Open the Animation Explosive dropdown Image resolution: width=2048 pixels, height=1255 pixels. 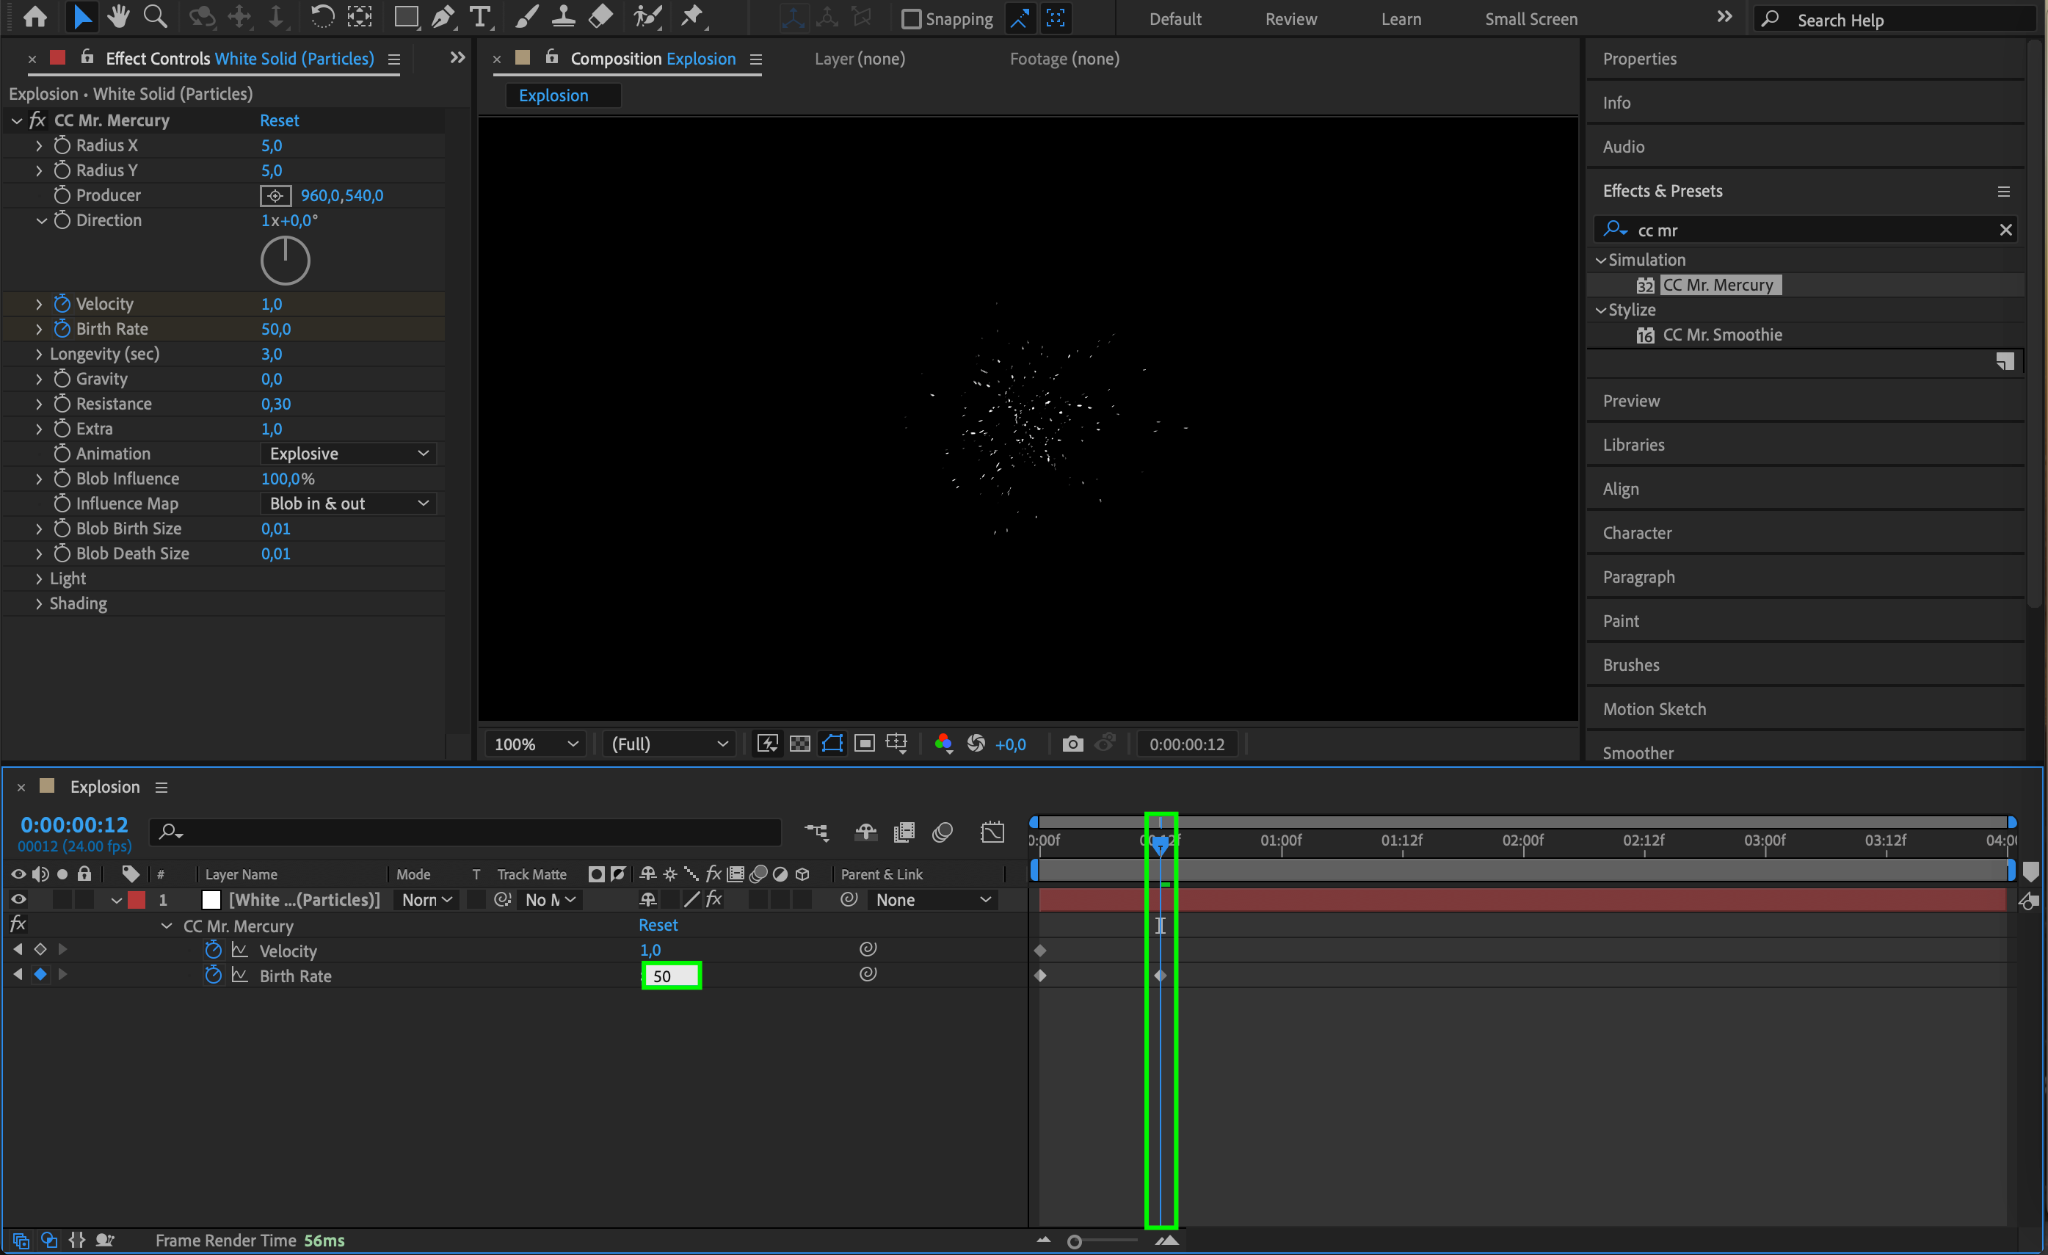click(x=348, y=454)
